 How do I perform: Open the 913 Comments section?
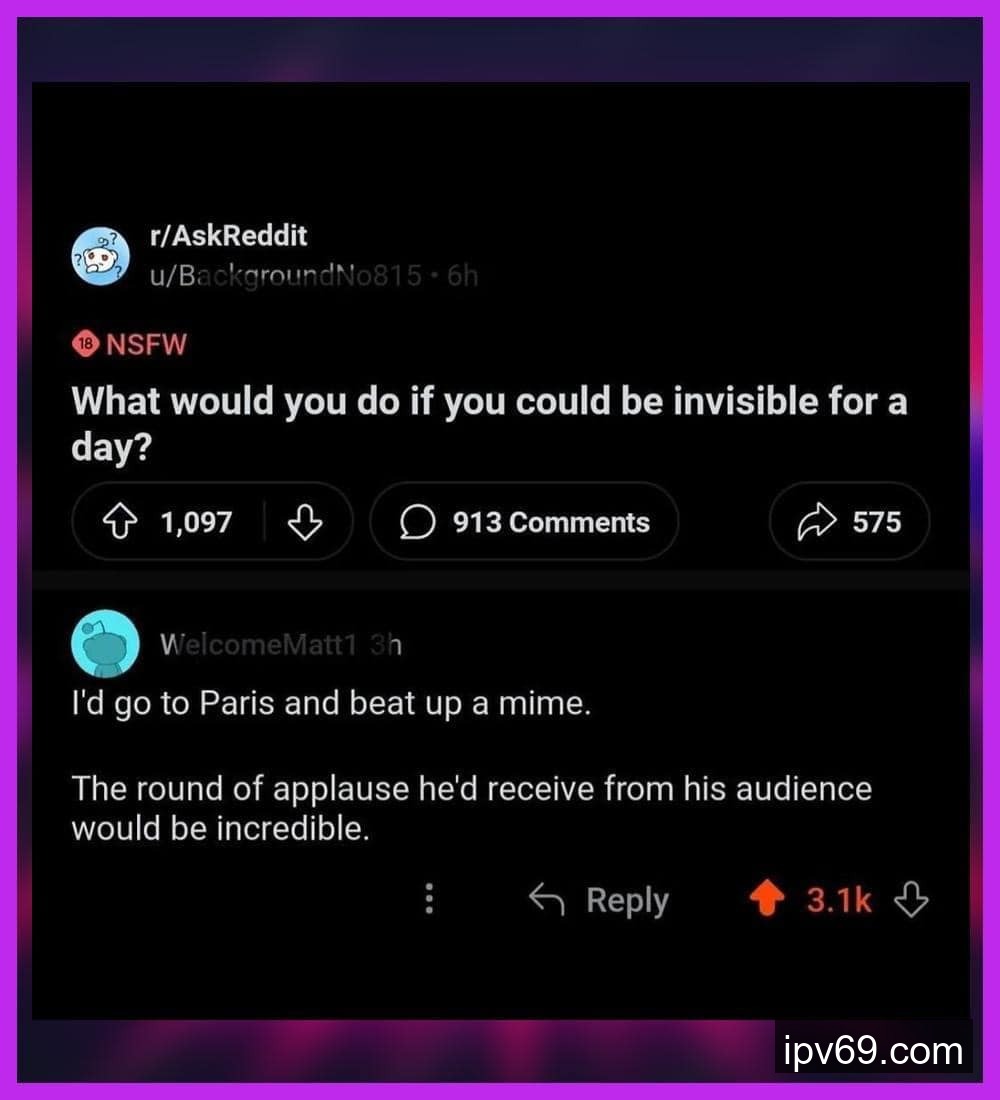[550, 522]
